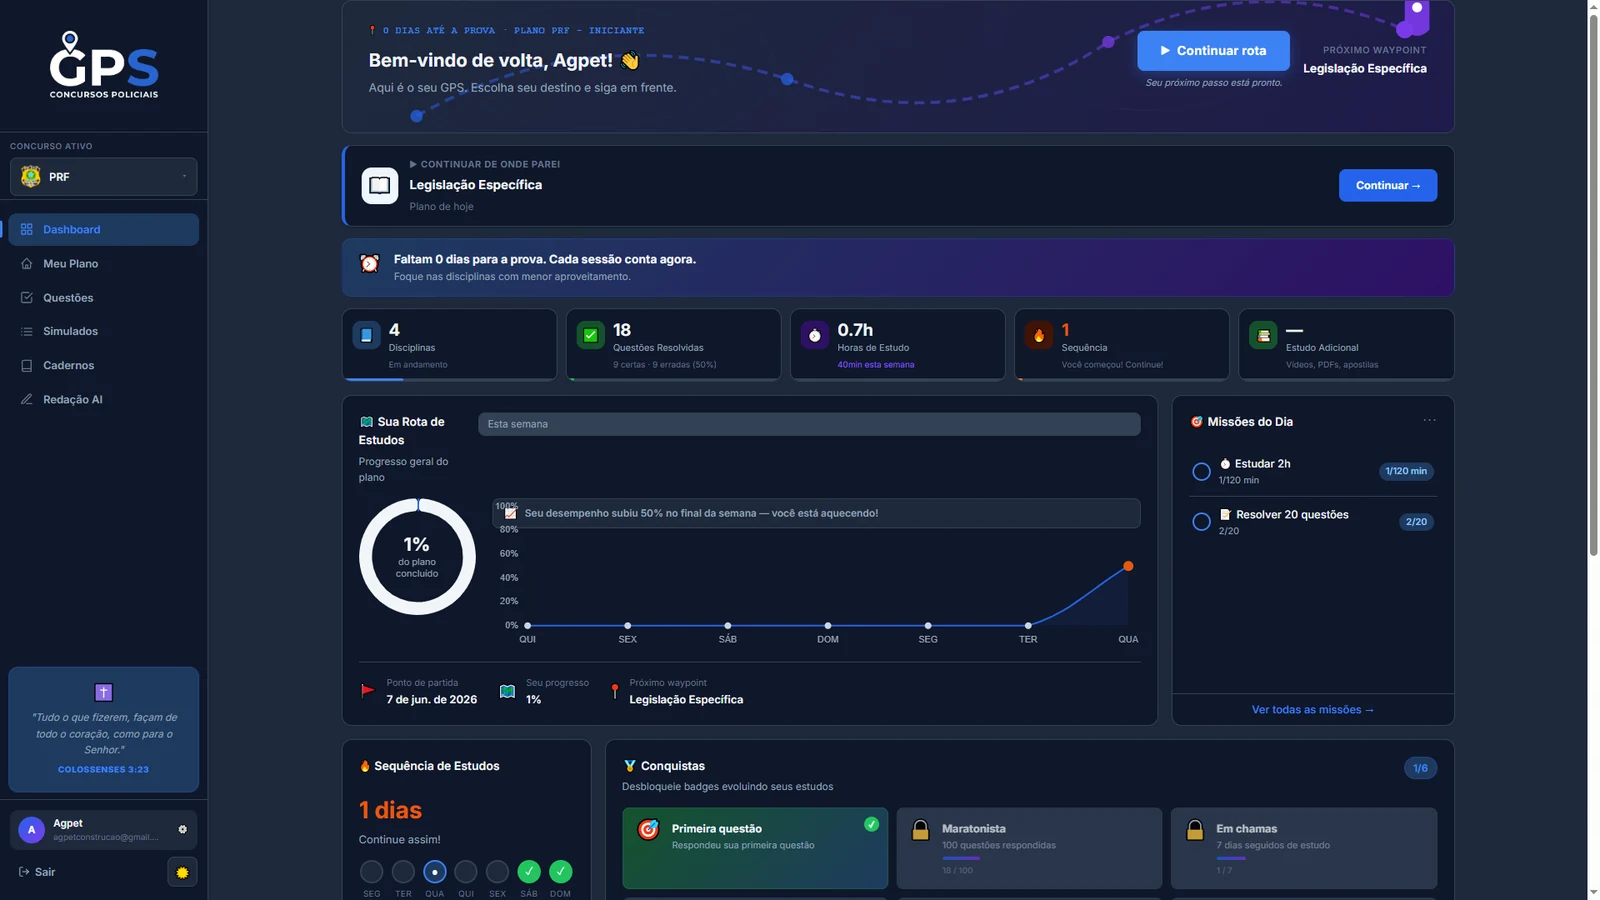Click the Meu Plano home icon
Screen dimensions: 1600x900
point(27,264)
